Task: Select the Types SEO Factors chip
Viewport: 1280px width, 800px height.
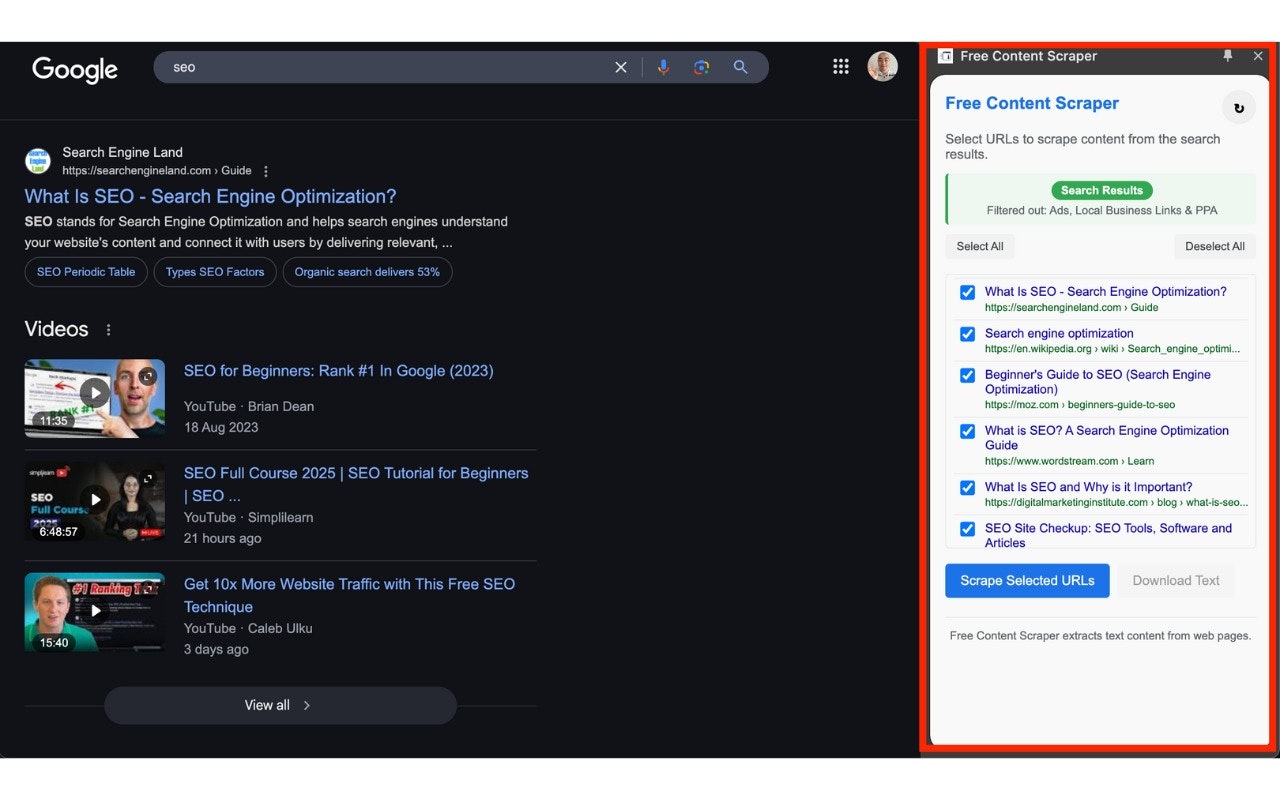Action: (x=215, y=272)
